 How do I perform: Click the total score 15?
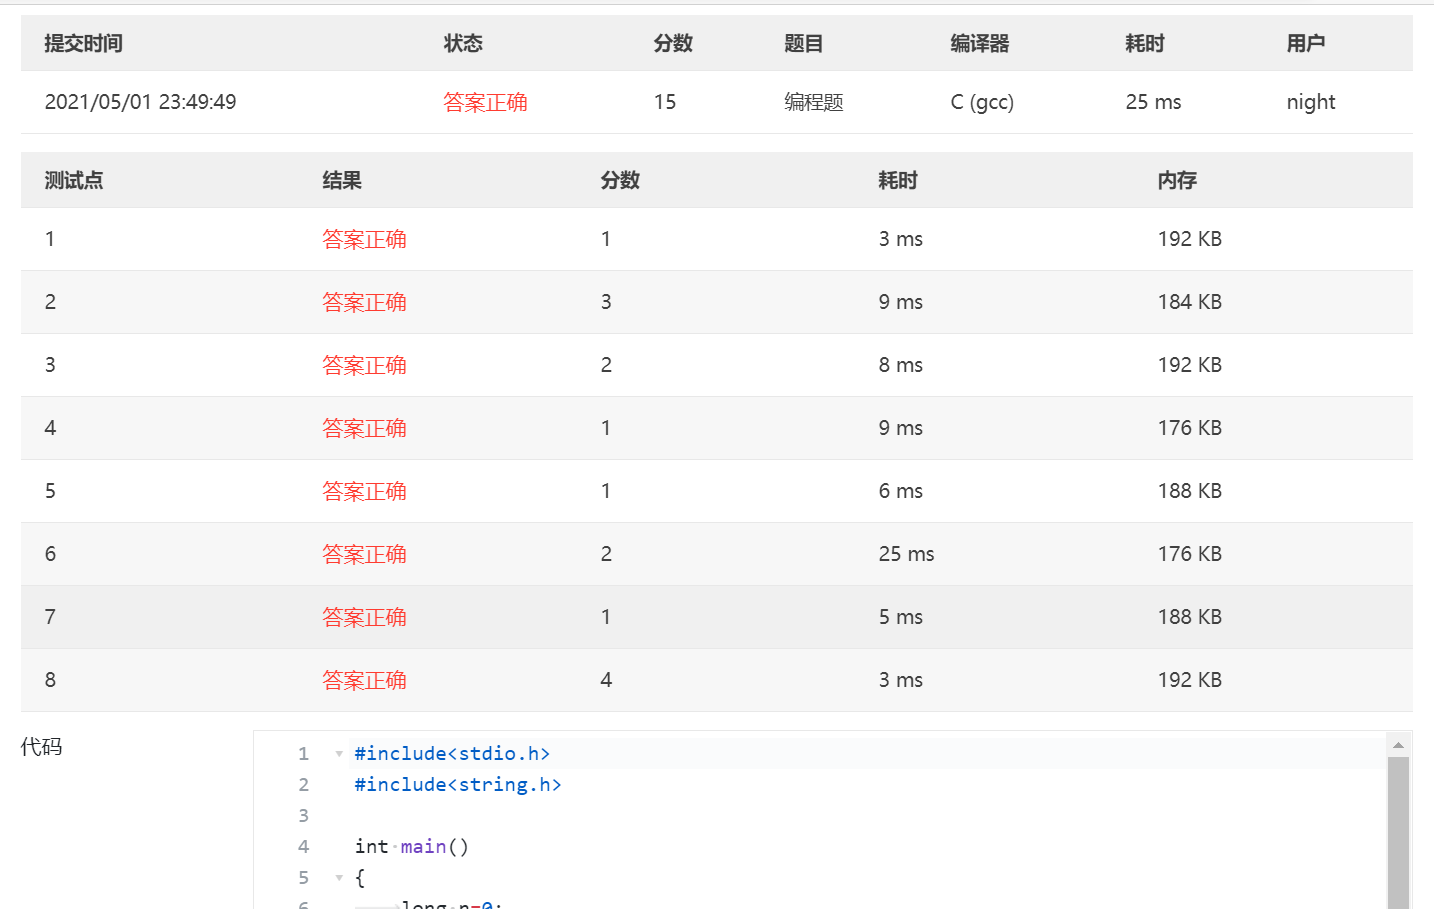[665, 102]
